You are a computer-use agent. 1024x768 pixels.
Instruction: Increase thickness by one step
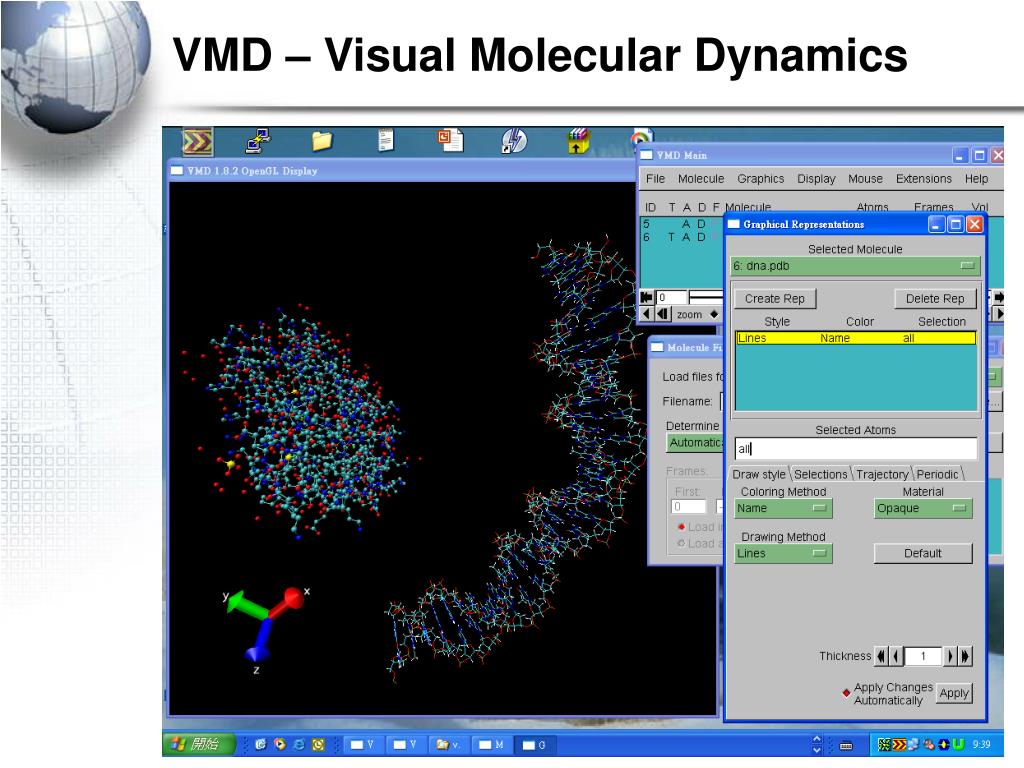click(x=950, y=656)
